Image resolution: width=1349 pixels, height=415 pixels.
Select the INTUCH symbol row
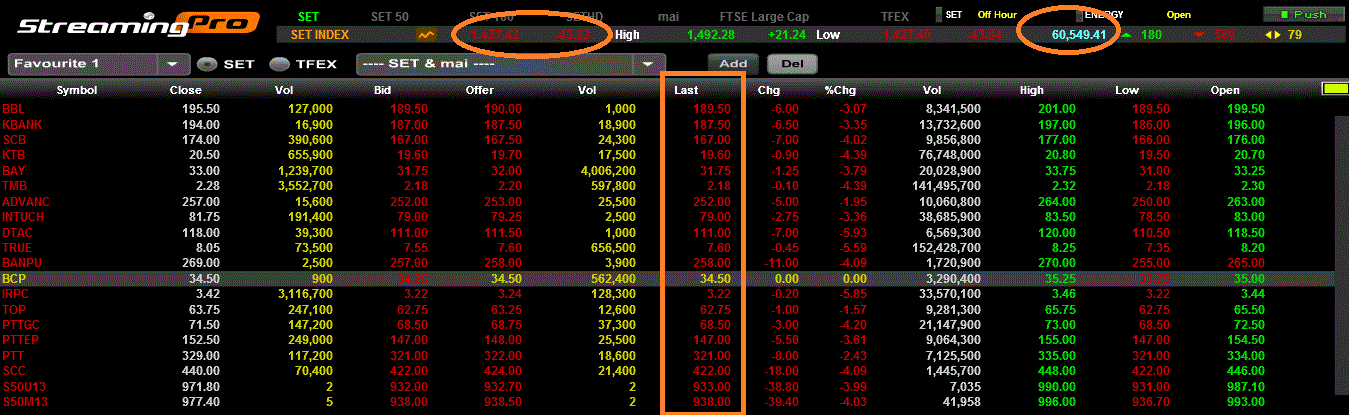(668, 217)
